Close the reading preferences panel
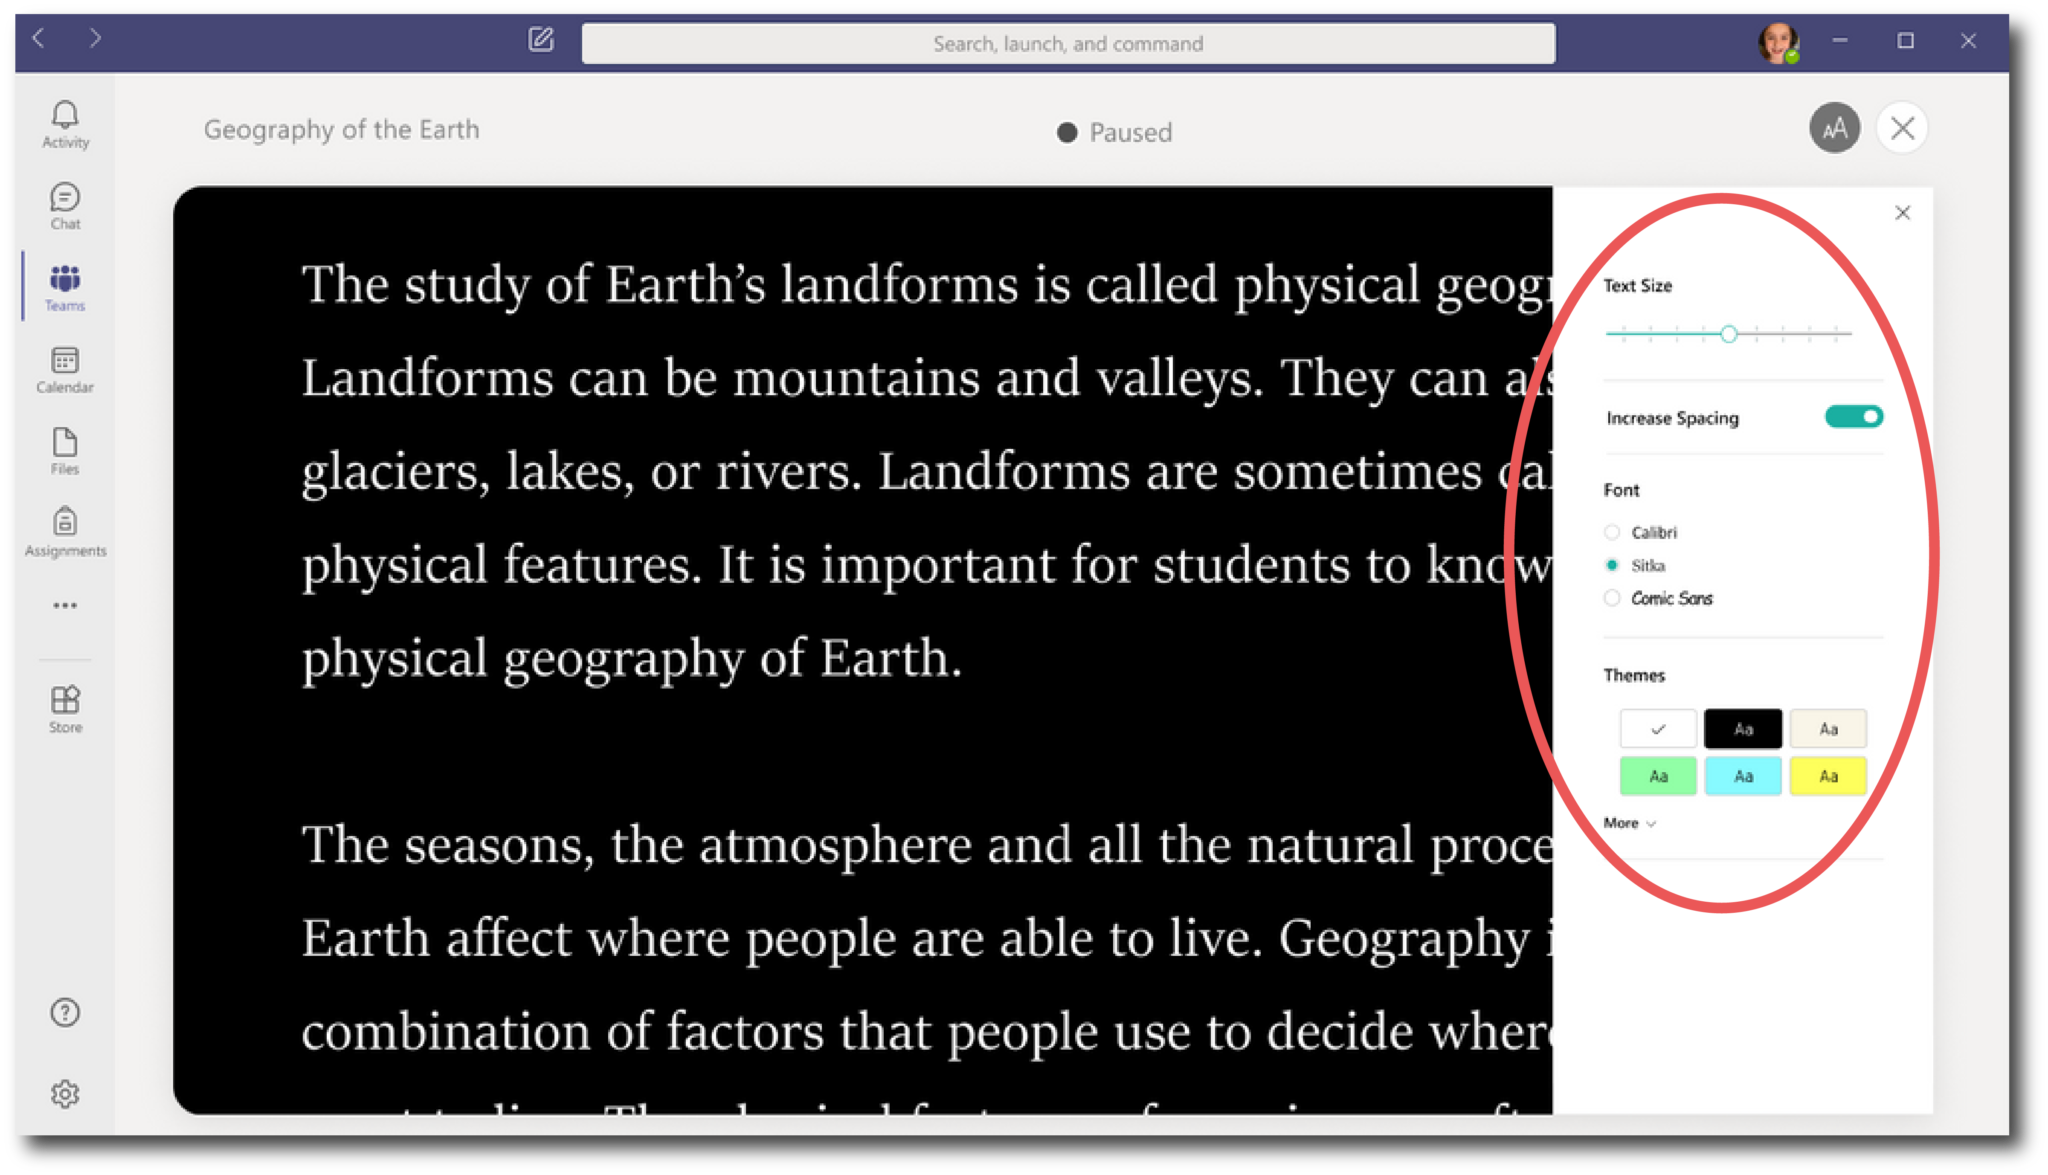2048x1175 pixels. pos(1902,212)
